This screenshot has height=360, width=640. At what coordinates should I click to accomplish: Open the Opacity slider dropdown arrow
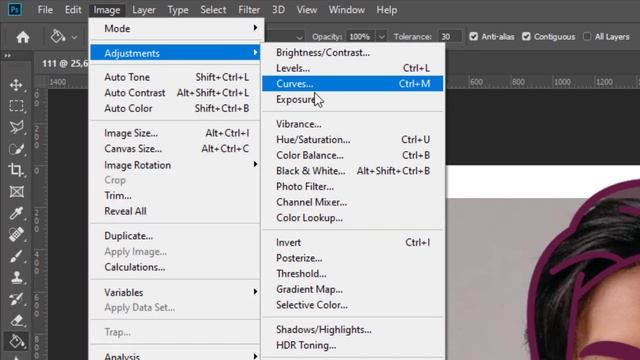tap(381, 37)
